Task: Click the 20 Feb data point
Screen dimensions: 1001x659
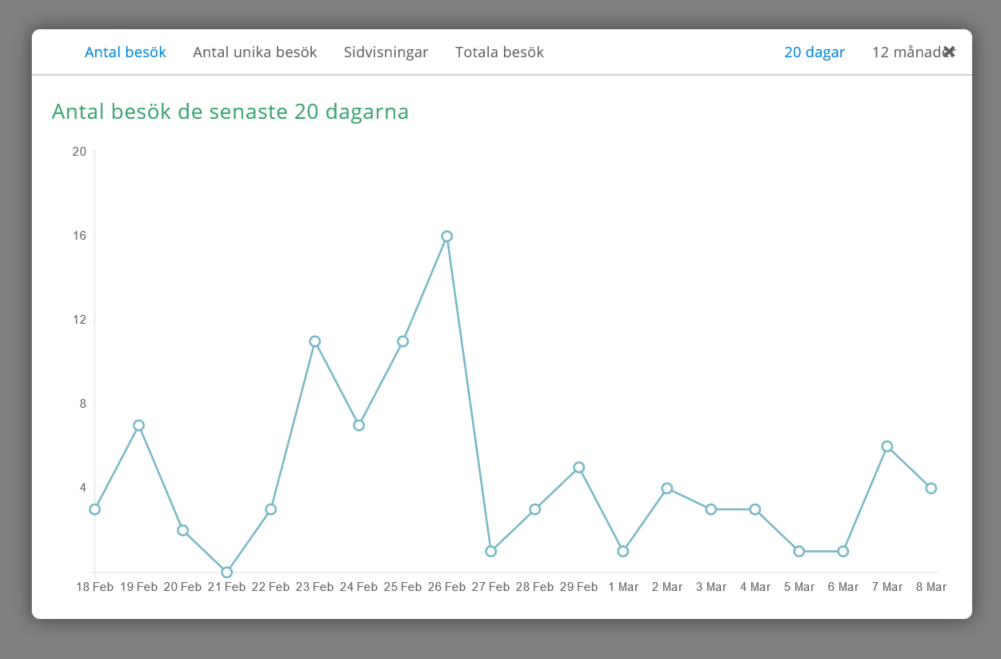Action: coord(183,530)
